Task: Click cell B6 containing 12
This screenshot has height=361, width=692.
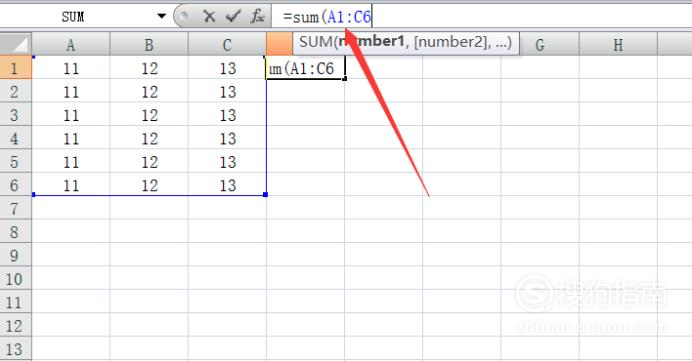Action: tap(149, 185)
